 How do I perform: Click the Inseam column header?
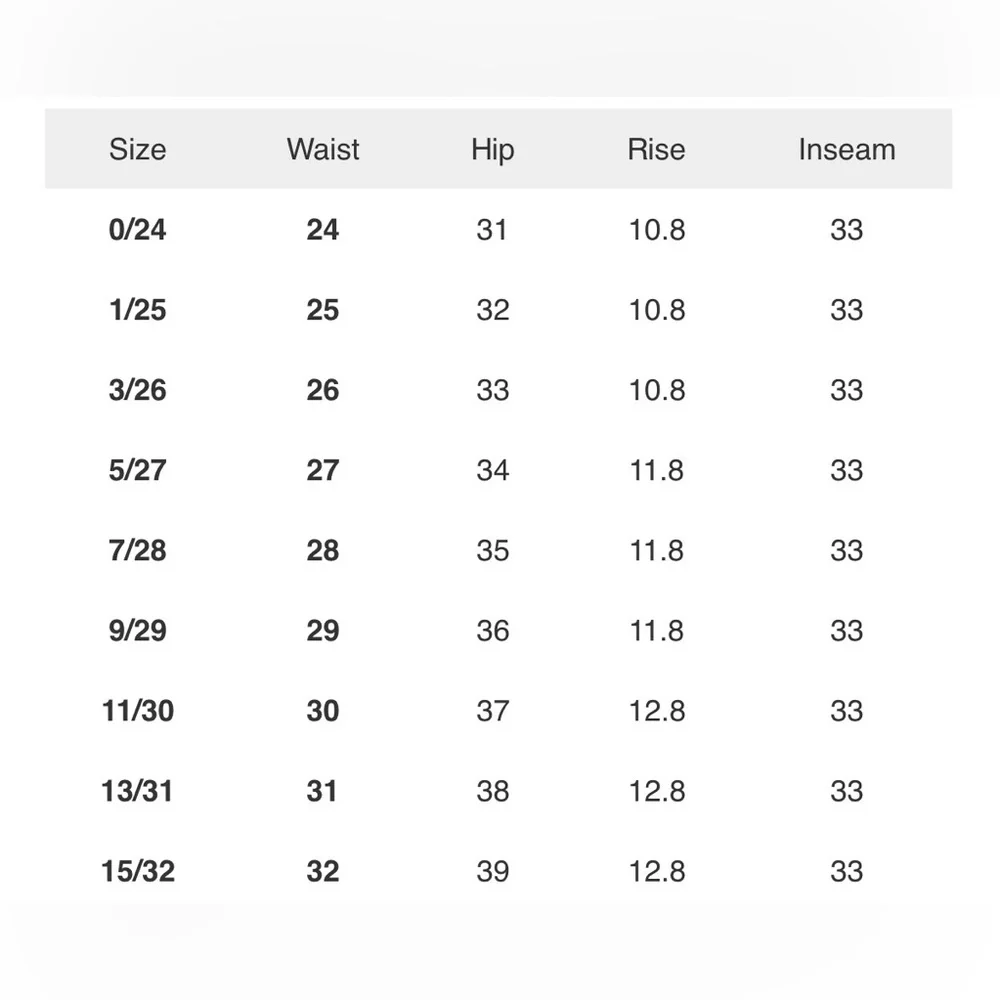847,149
